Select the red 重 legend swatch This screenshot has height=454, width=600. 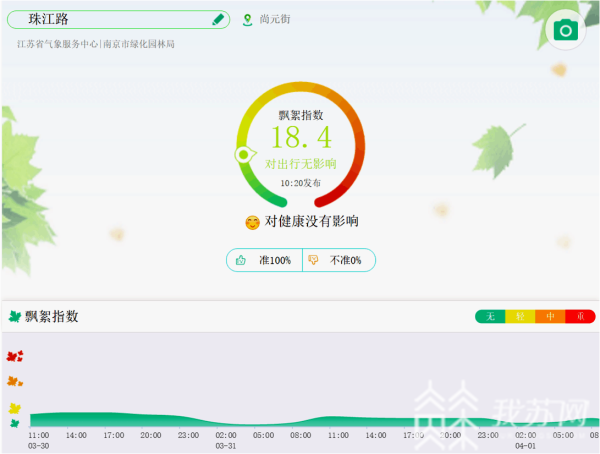pyautogui.click(x=580, y=317)
